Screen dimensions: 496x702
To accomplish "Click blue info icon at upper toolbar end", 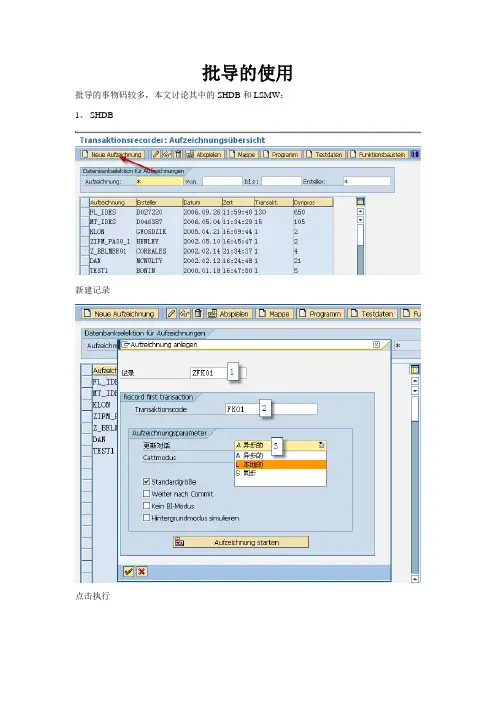I will coord(415,154).
